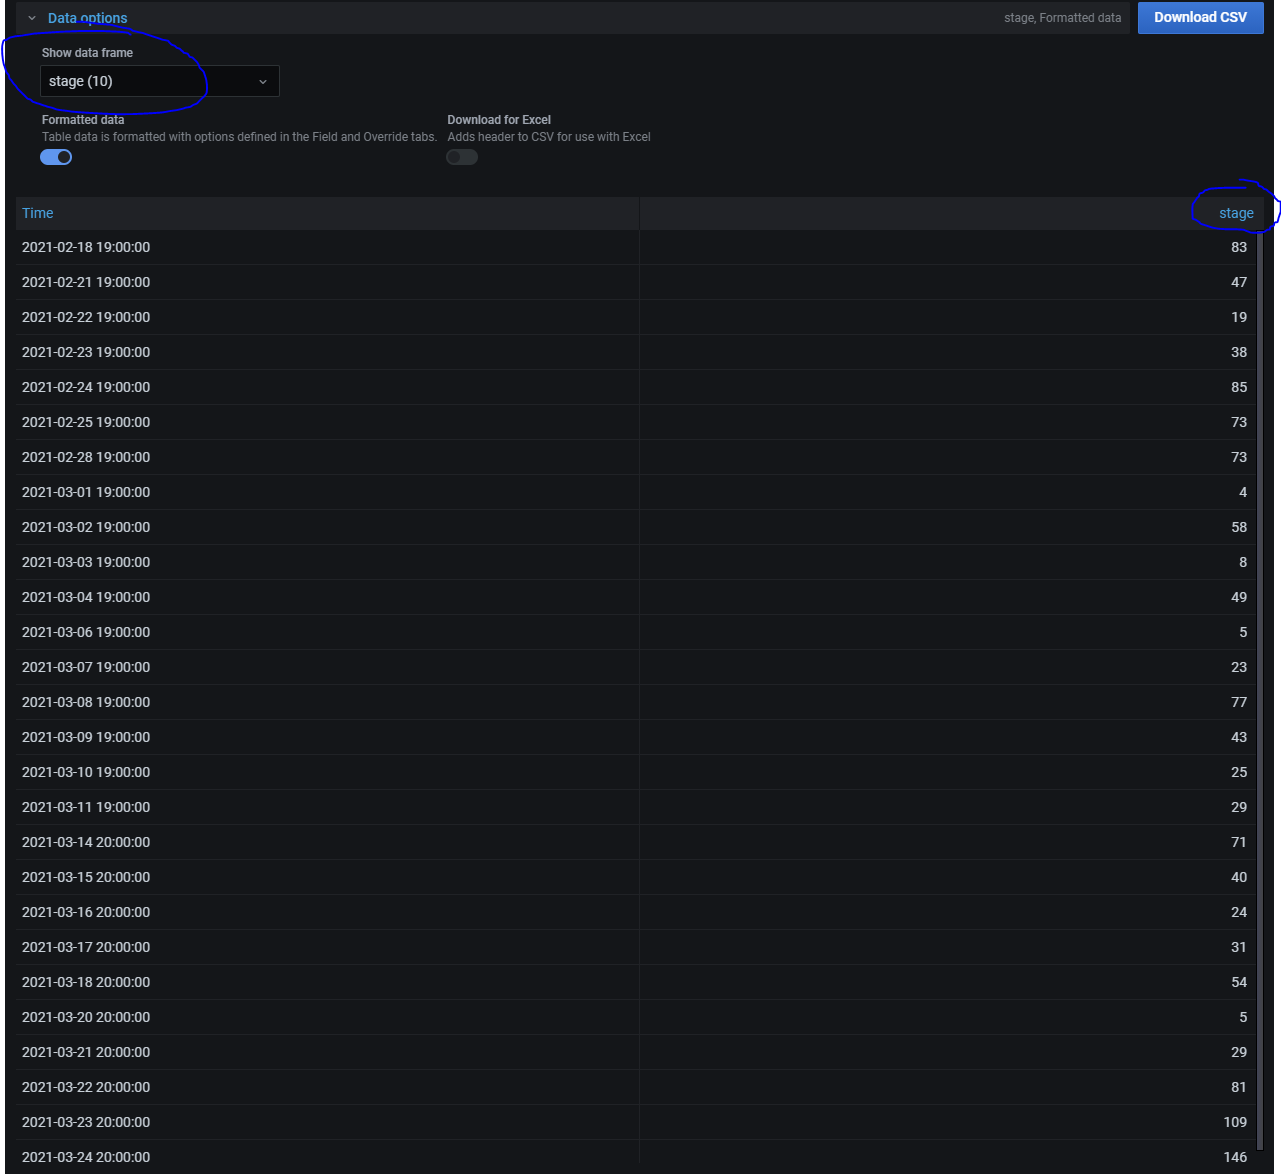Click the Data options section title
The width and height of the screenshot is (1281, 1174).
click(x=85, y=17)
